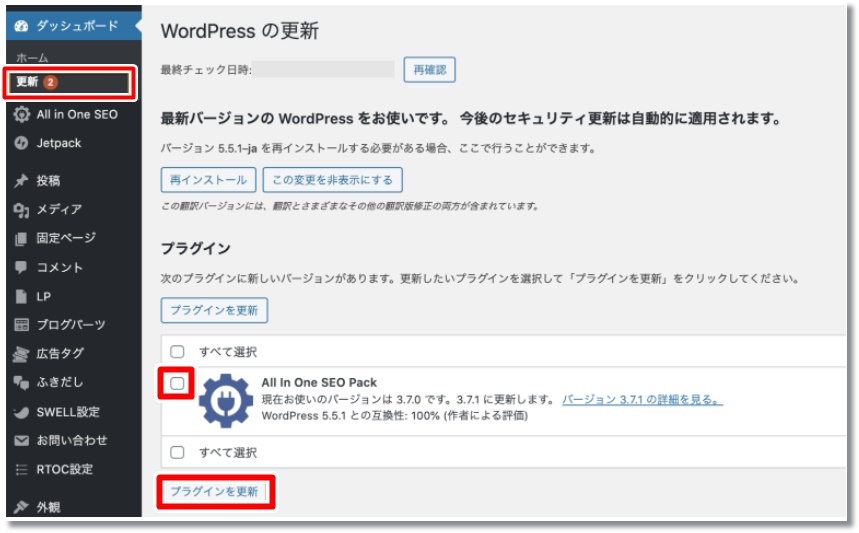Click the paintbrush icon beside 外観

21,507
